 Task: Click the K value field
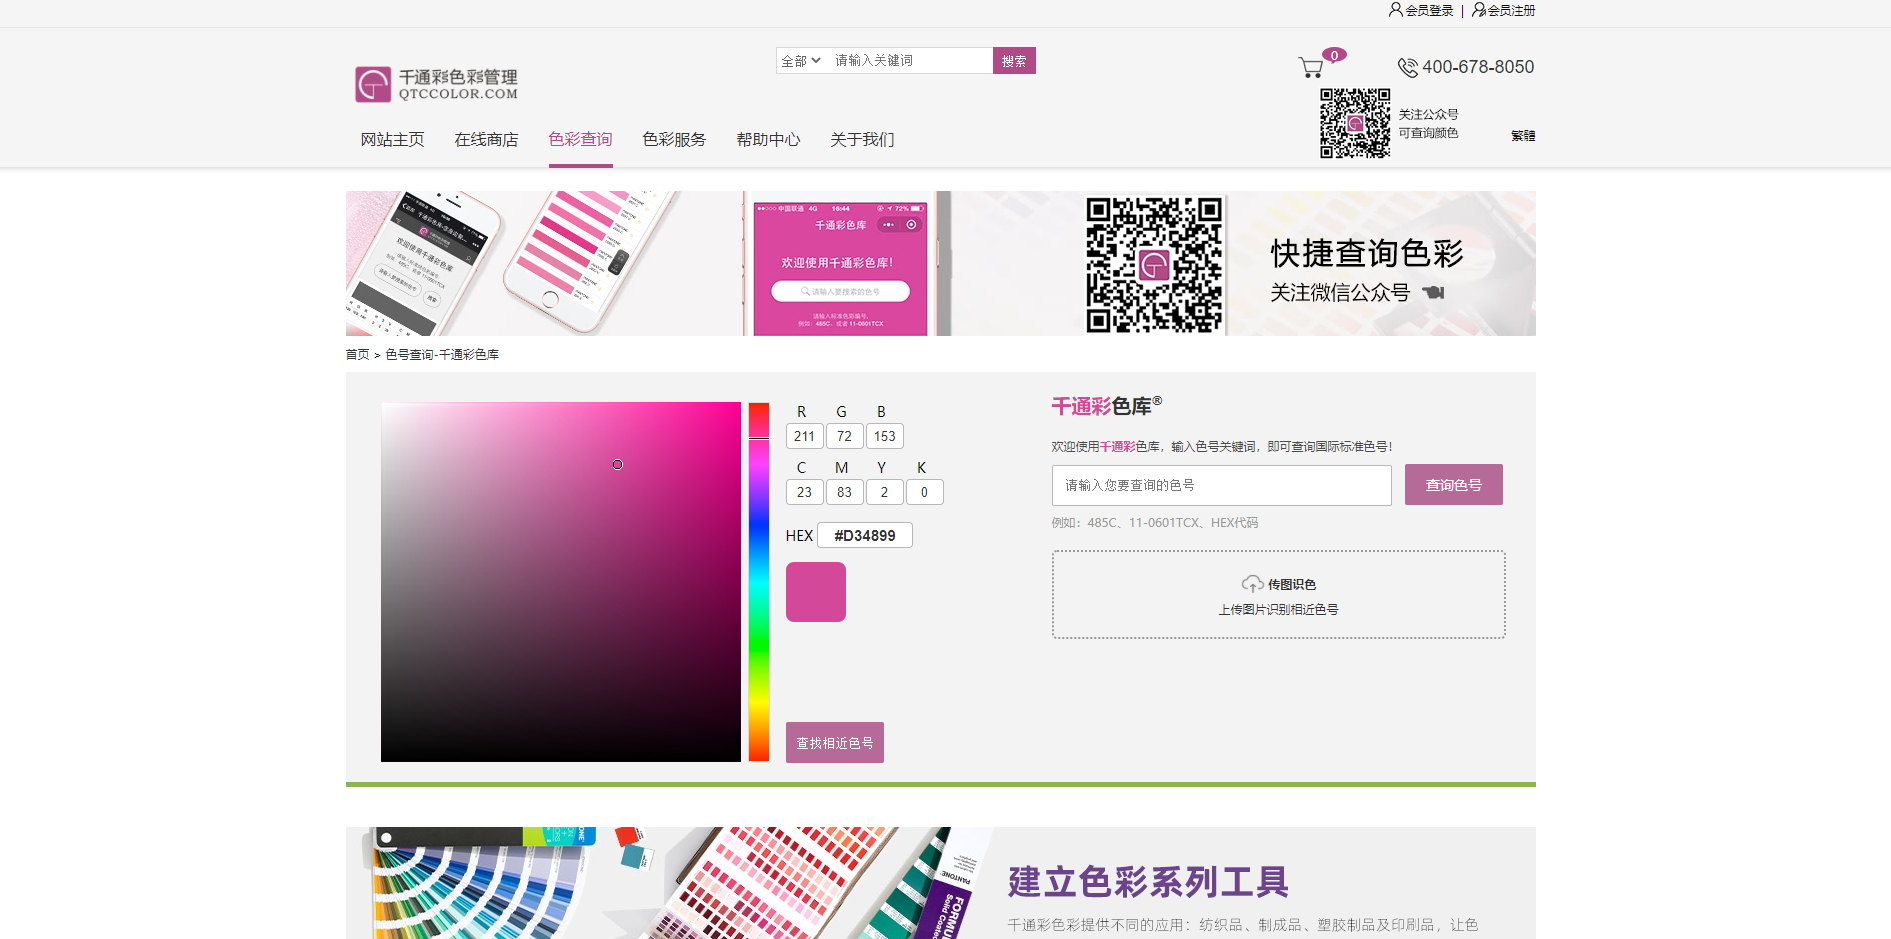[924, 492]
